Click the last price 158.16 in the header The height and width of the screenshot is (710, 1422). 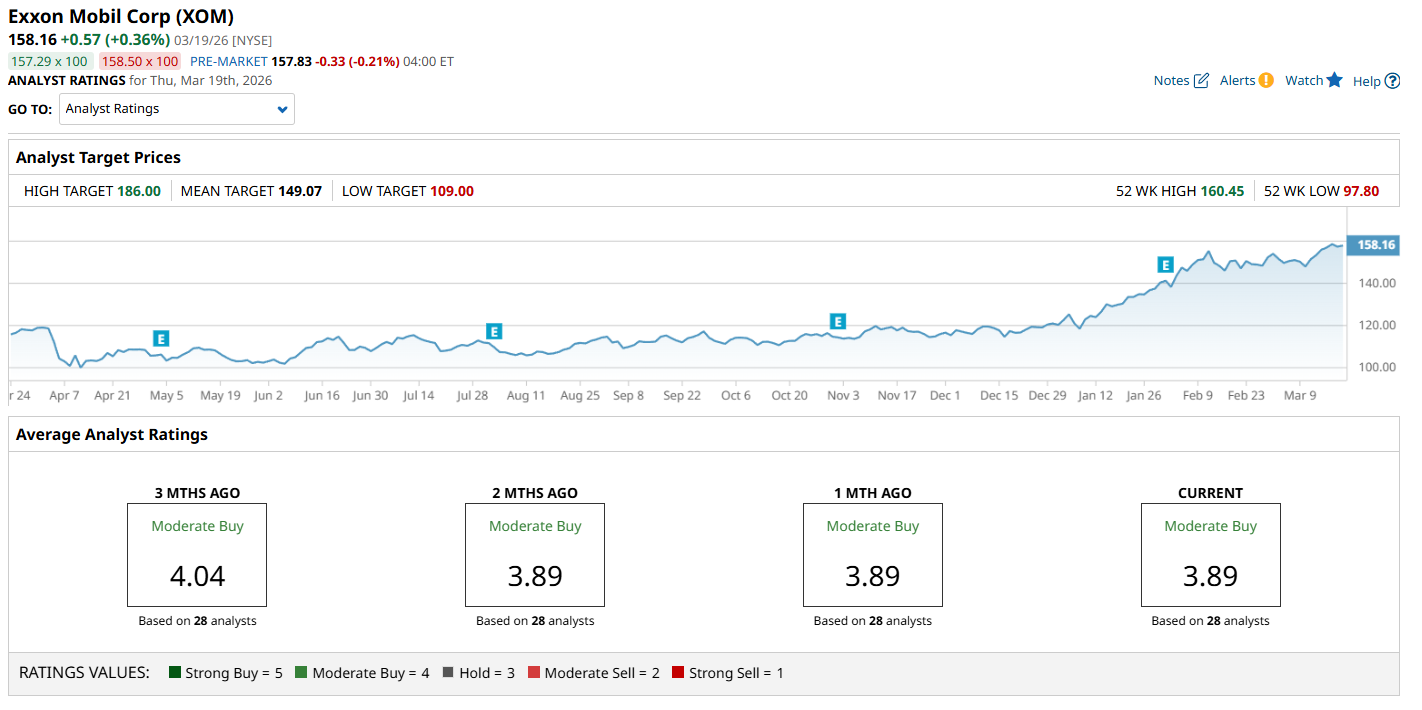(32, 40)
